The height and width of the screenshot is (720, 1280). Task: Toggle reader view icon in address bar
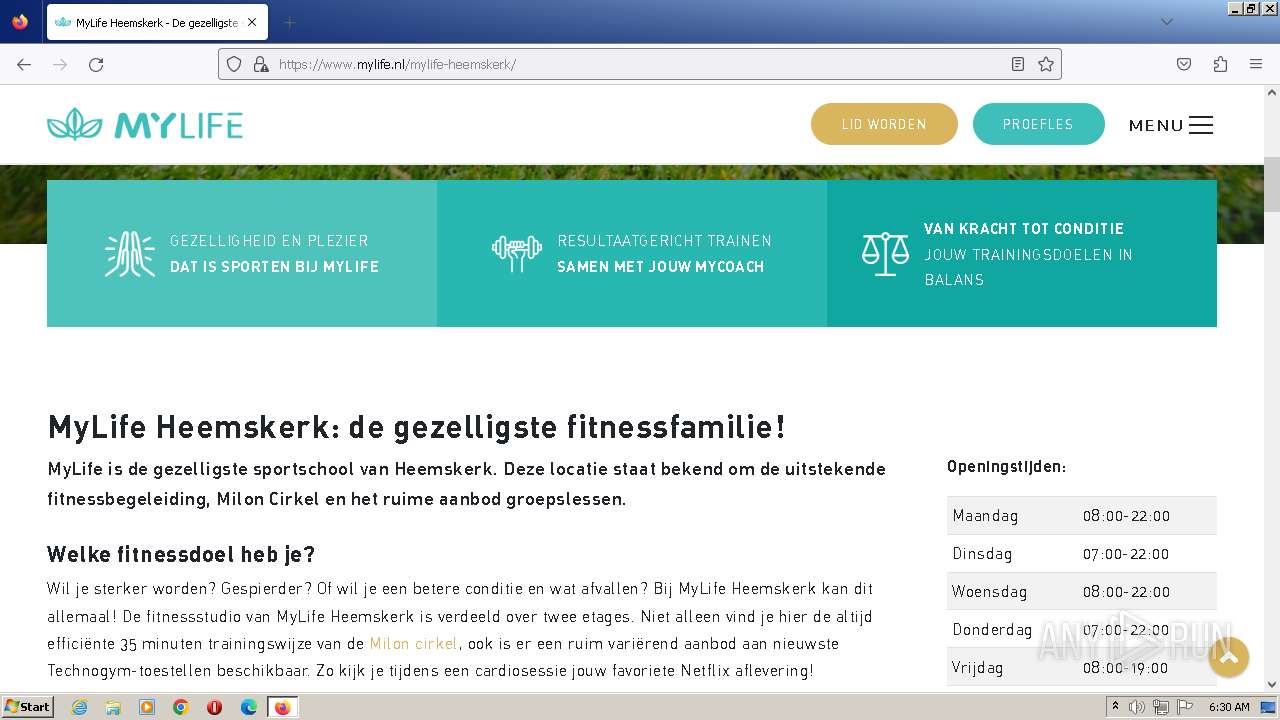[1018, 64]
